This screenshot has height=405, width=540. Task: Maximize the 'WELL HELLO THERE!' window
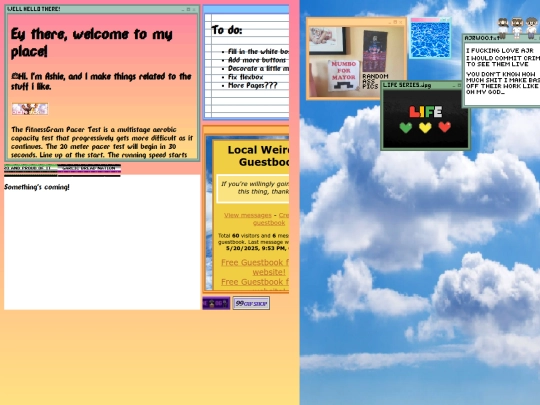[x=188, y=9]
